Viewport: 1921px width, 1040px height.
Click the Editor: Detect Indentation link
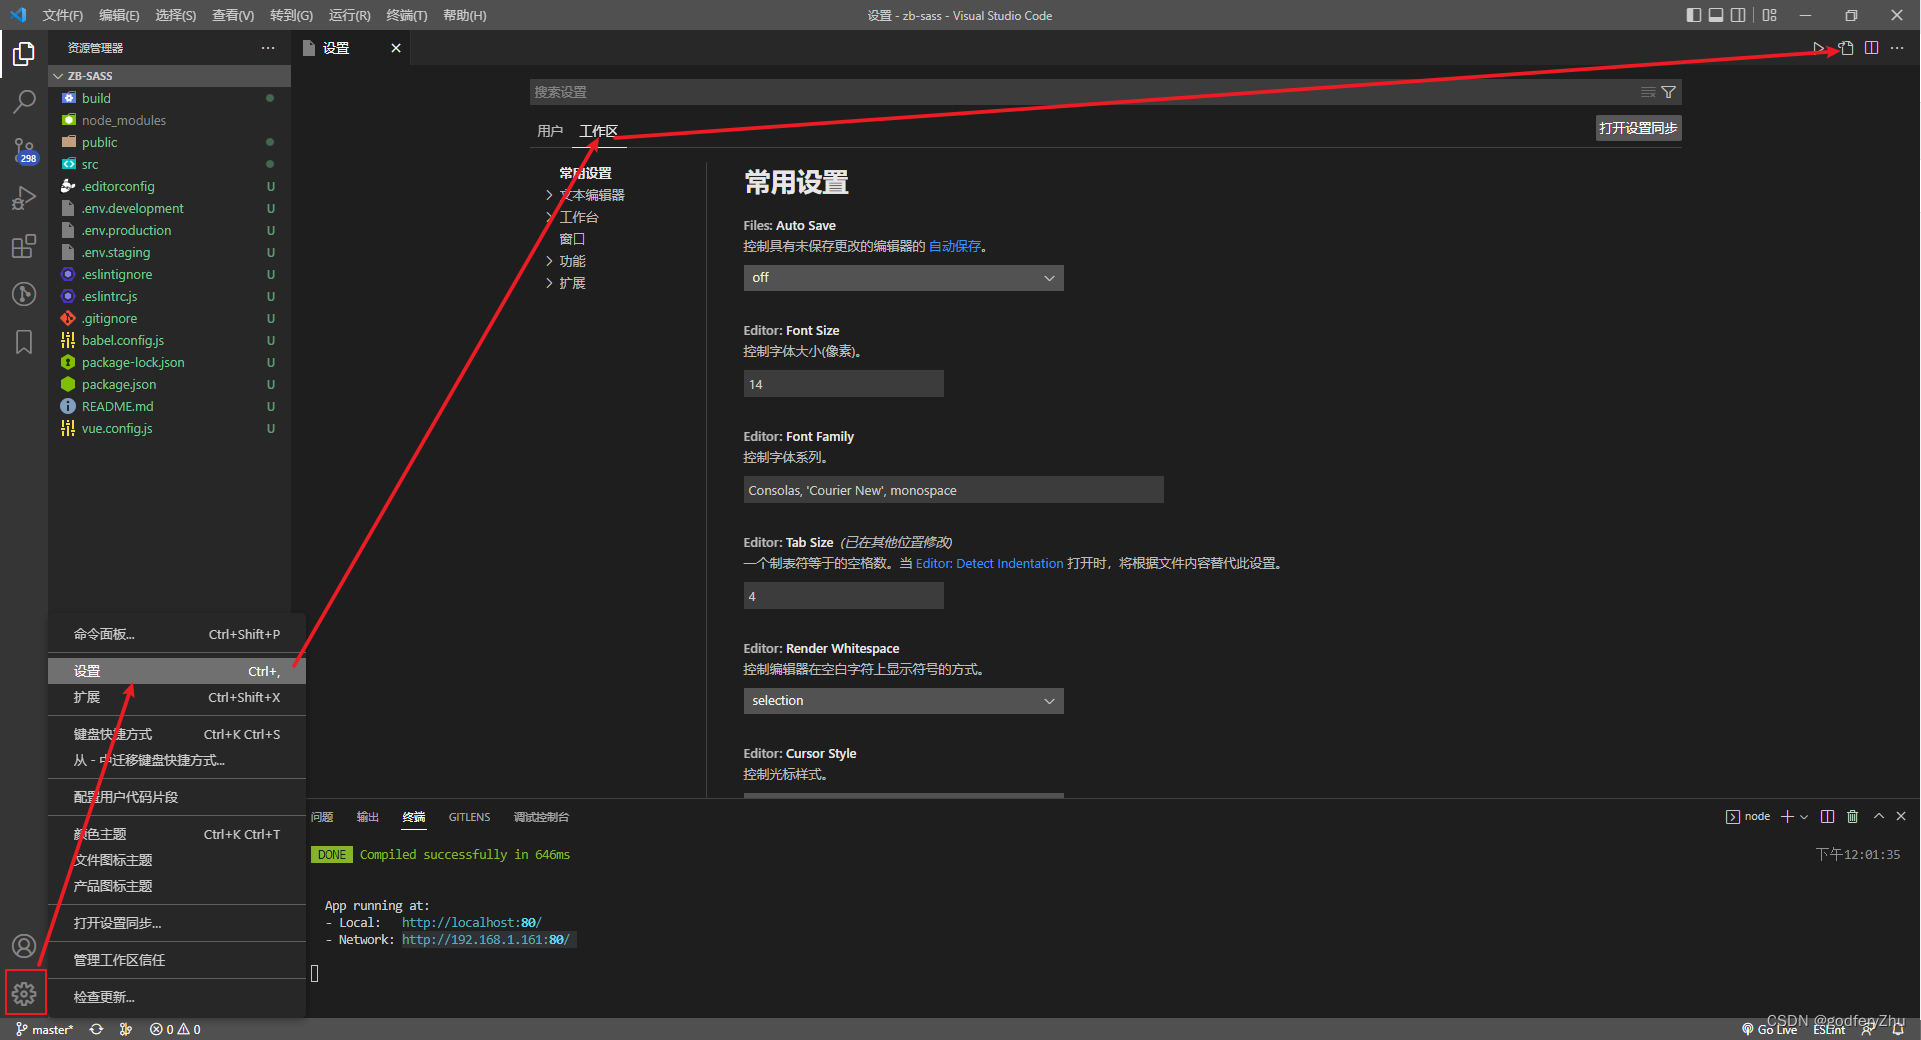coord(989,563)
